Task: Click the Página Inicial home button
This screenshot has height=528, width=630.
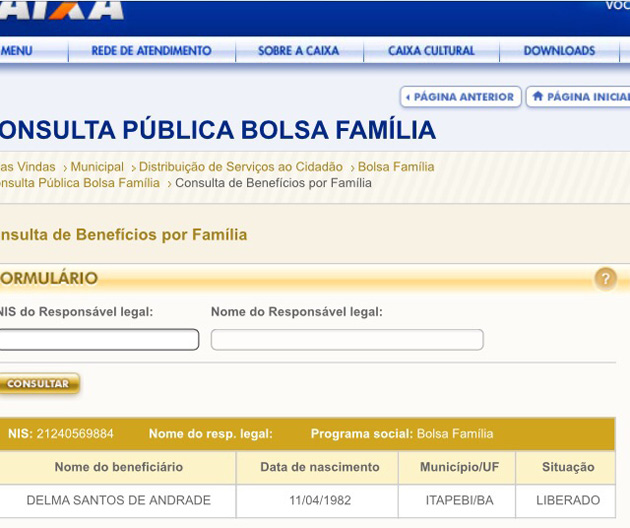Action: [x=580, y=97]
